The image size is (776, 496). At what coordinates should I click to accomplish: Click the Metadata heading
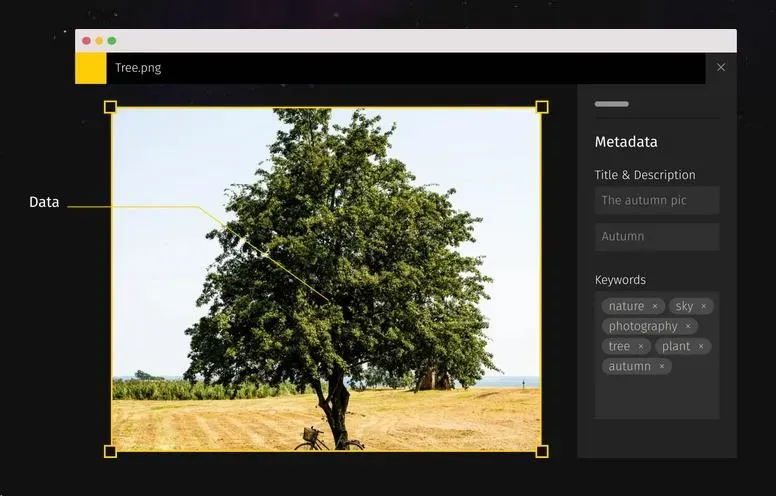pos(626,142)
